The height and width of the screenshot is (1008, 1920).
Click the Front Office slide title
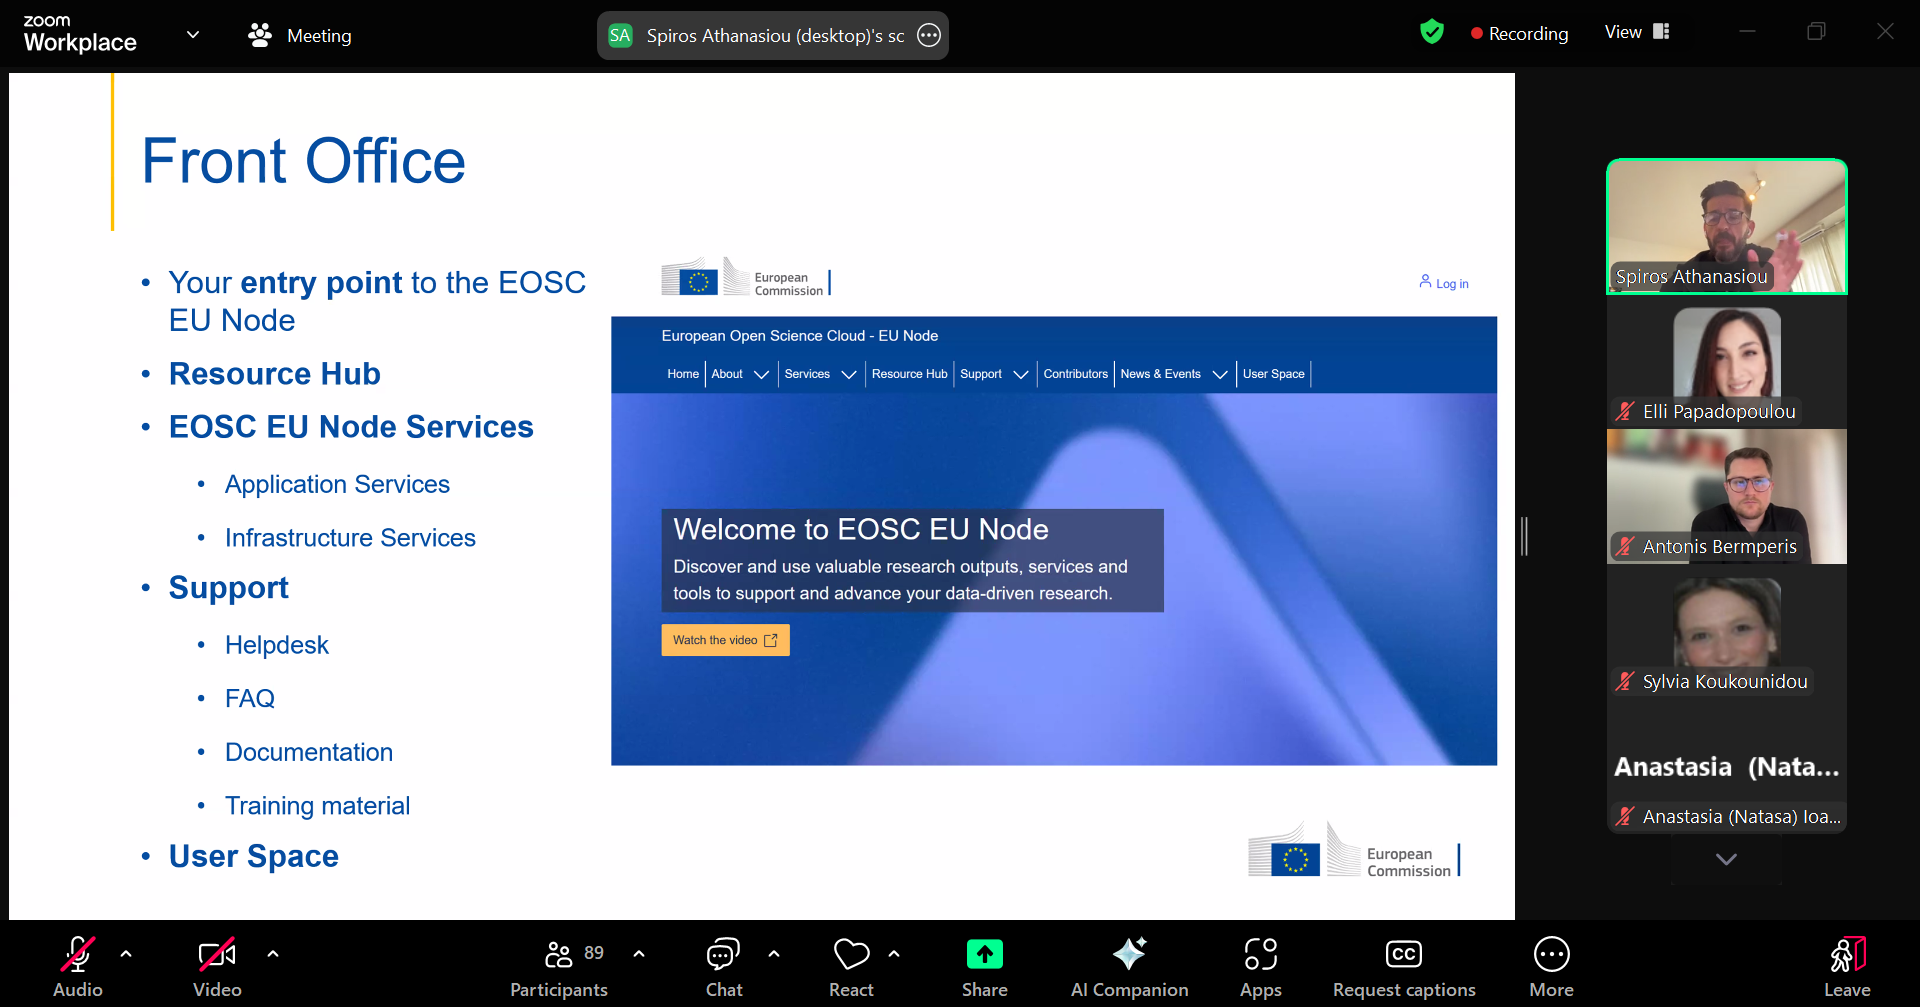point(303,161)
